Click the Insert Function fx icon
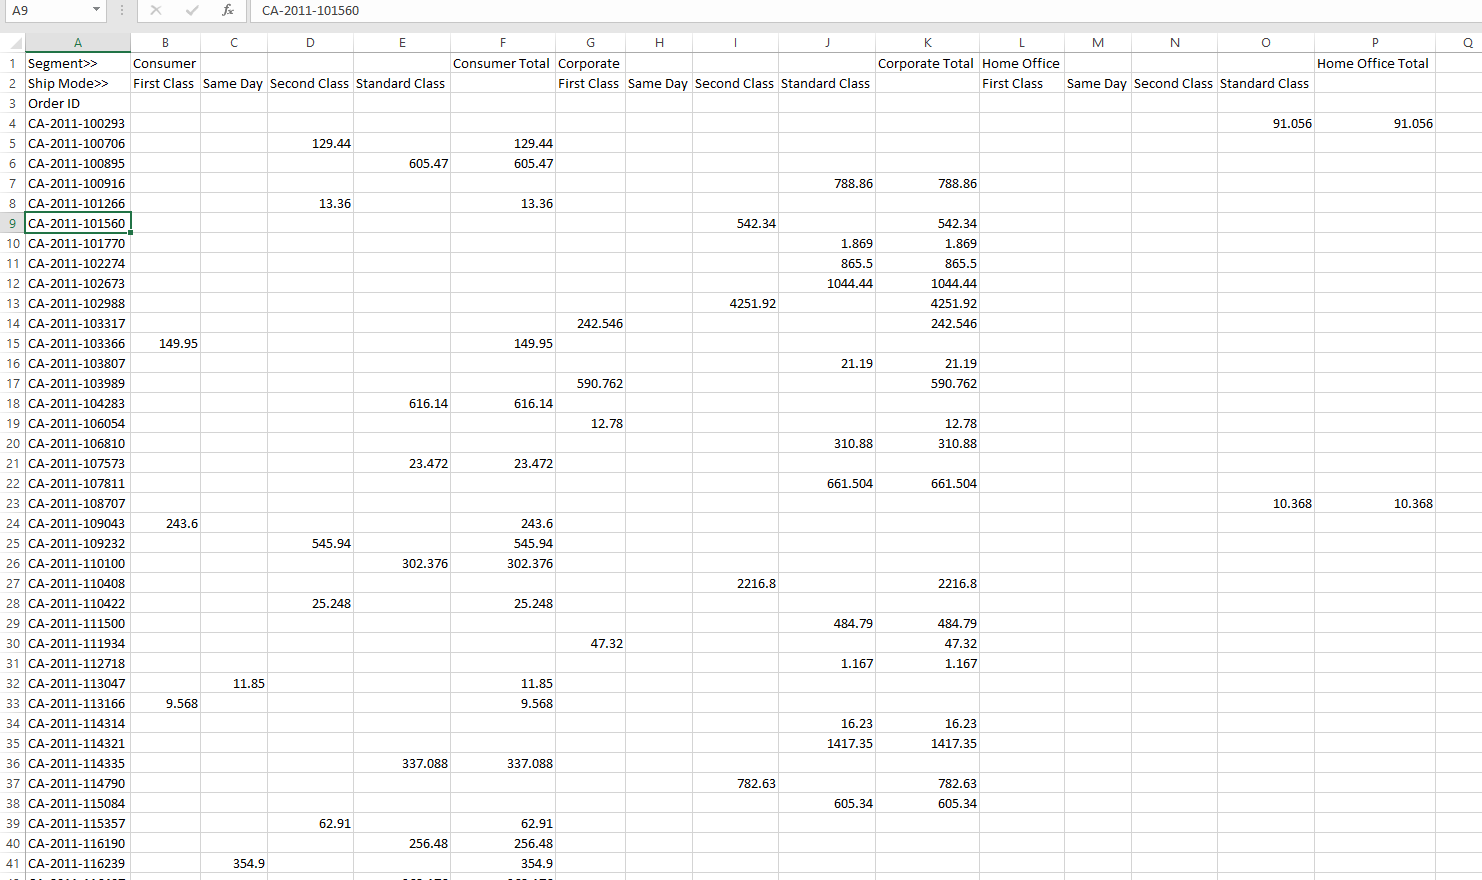 (228, 10)
